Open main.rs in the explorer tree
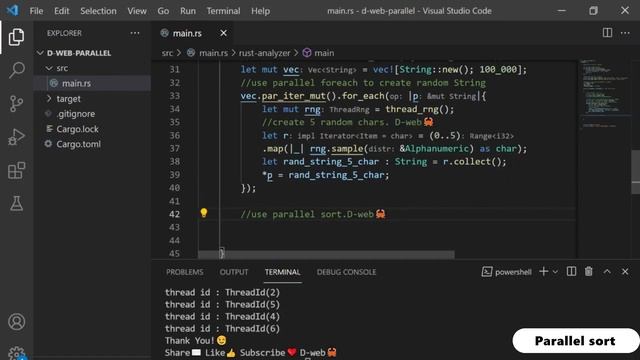Image resolution: width=640 pixels, height=360 pixels. tap(76, 83)
